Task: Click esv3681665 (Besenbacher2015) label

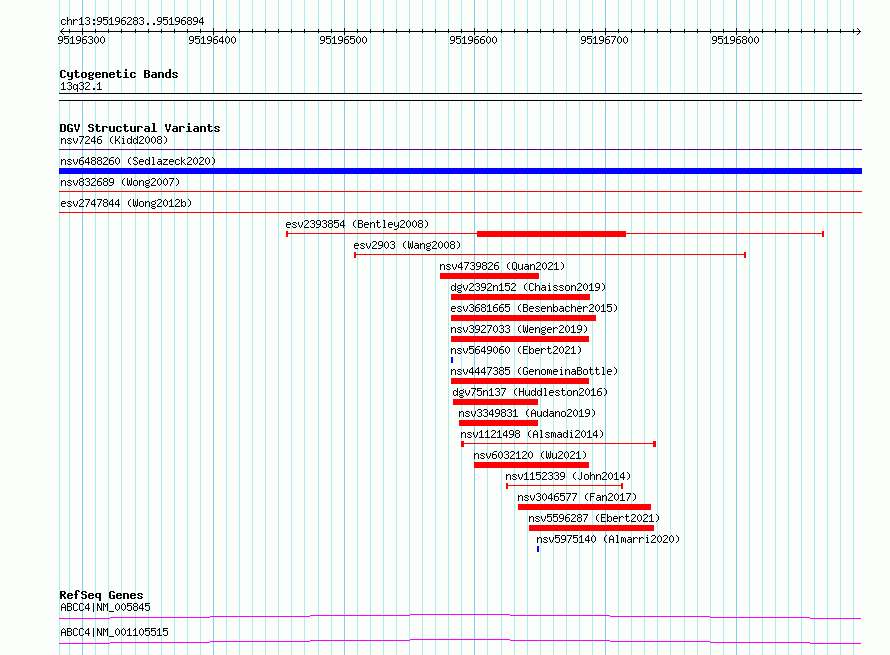Action: 534,308
